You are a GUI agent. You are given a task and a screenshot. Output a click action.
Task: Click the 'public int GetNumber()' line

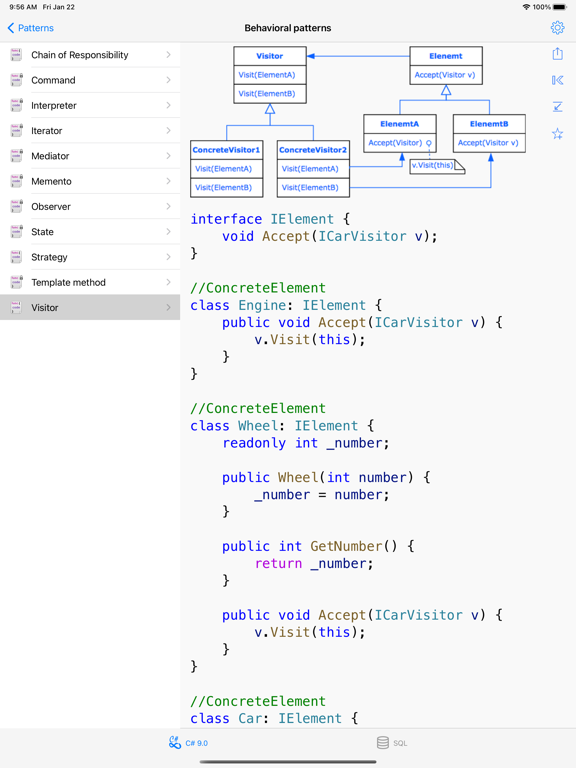318,546
